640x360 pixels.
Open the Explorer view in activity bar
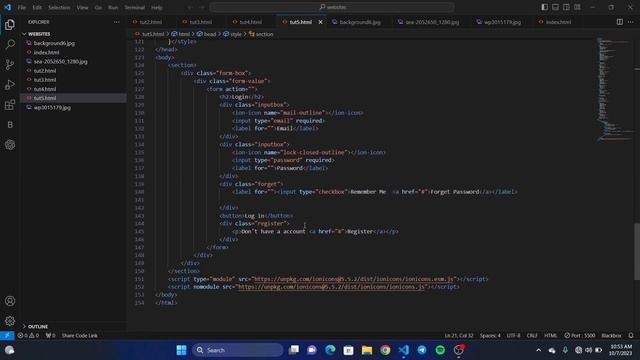tap(10, 24)
